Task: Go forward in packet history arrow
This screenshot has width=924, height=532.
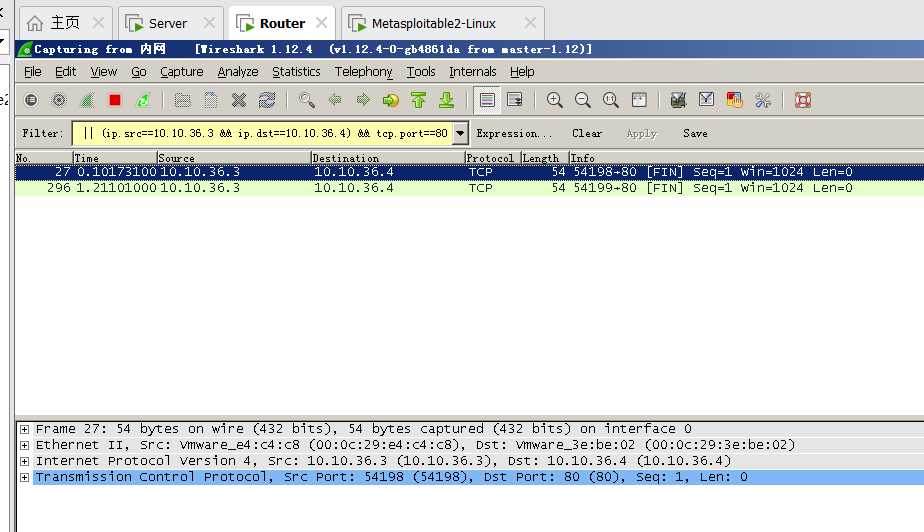Action: (x=363, y=100)
